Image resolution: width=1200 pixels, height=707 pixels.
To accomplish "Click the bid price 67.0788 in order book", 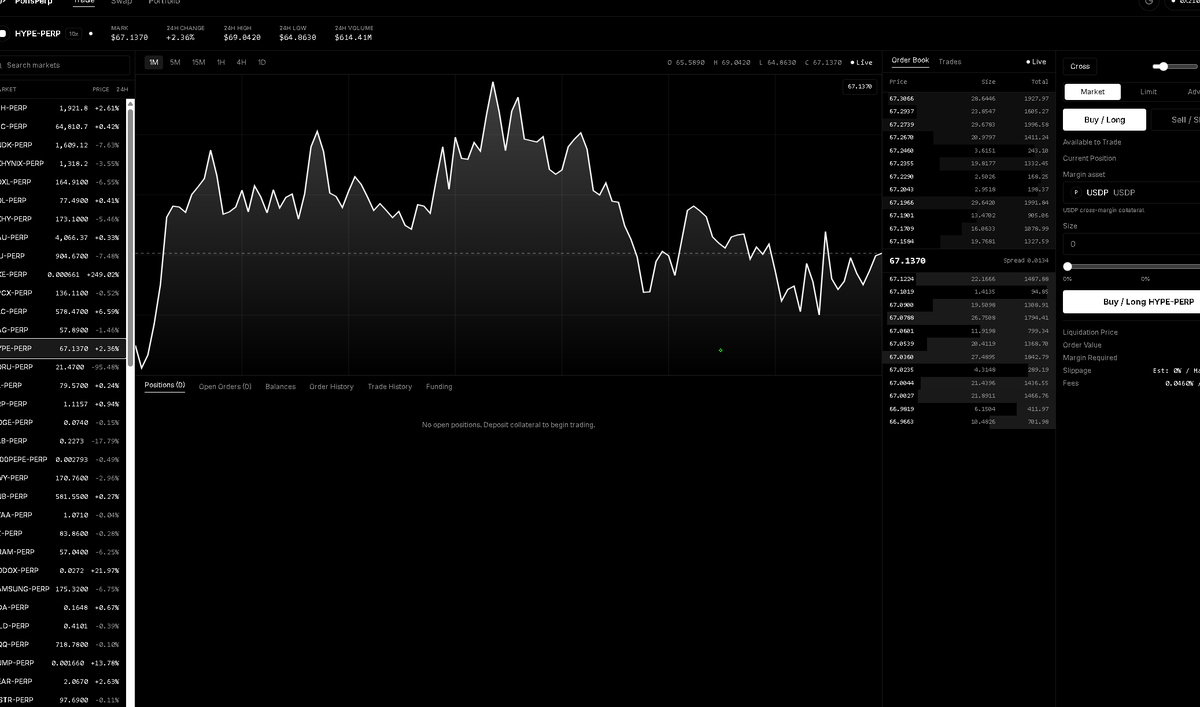I will point(900,318).
